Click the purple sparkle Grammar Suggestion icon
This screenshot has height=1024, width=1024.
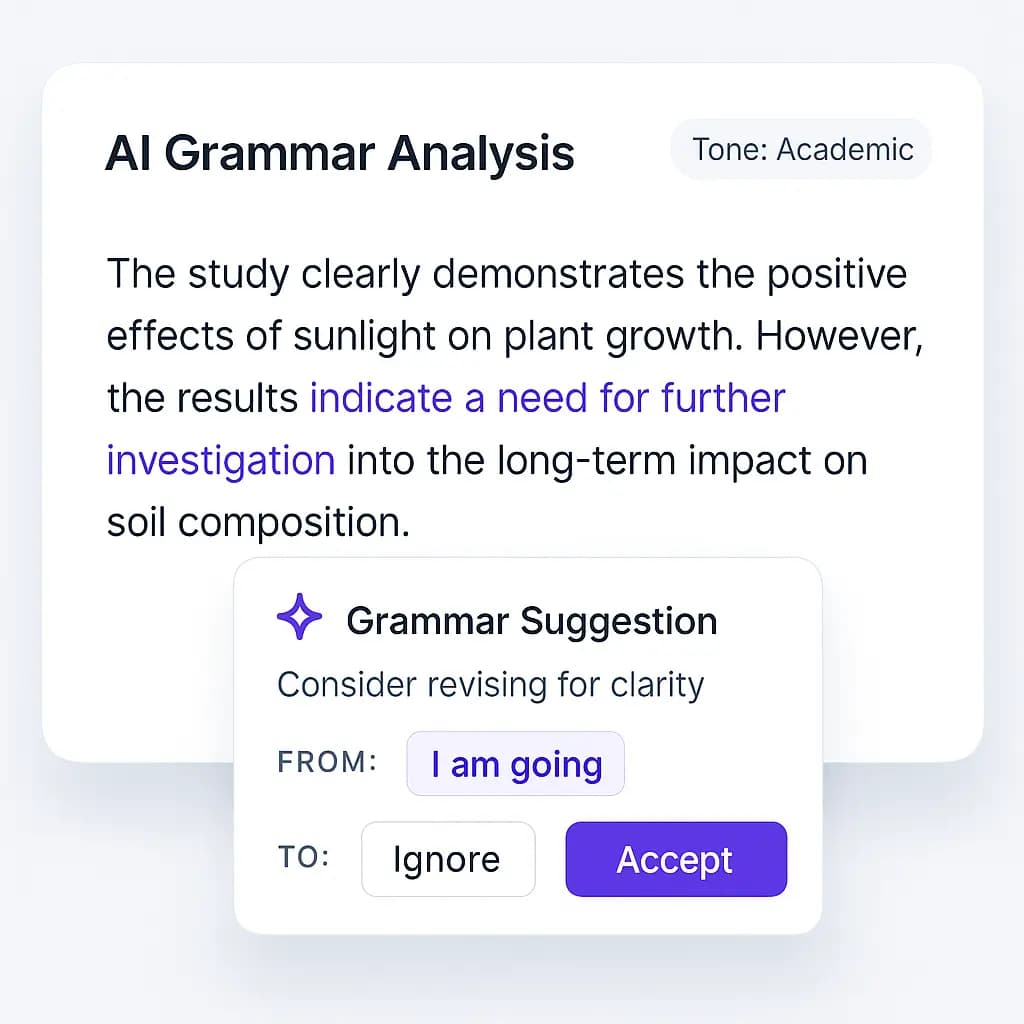click(298, 617)
